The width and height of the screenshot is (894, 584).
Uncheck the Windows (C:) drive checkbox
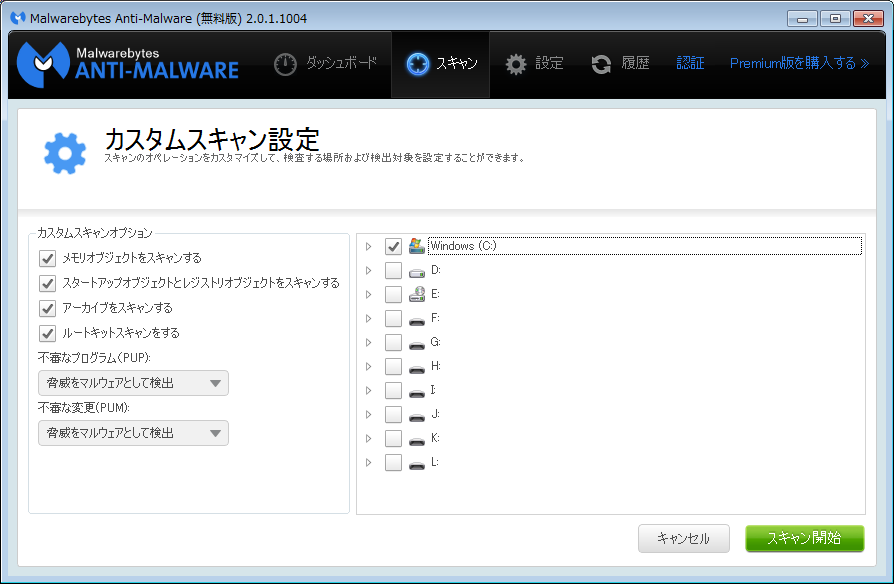click(393, 246)
